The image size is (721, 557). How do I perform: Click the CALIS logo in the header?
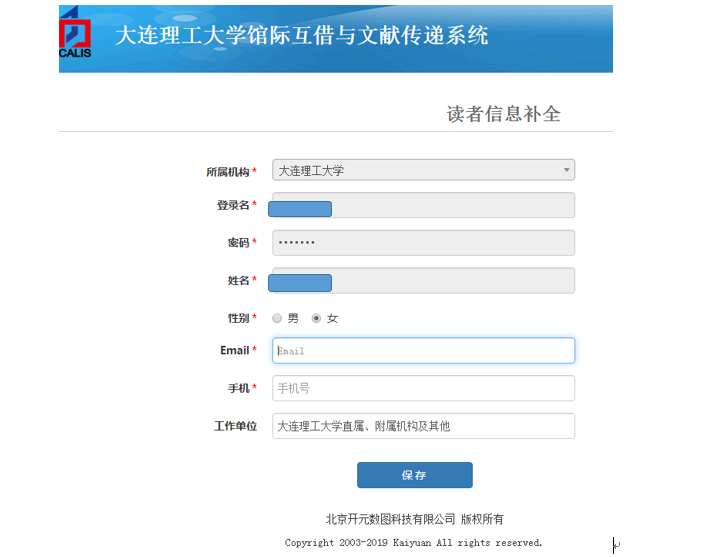coord(75,35)
